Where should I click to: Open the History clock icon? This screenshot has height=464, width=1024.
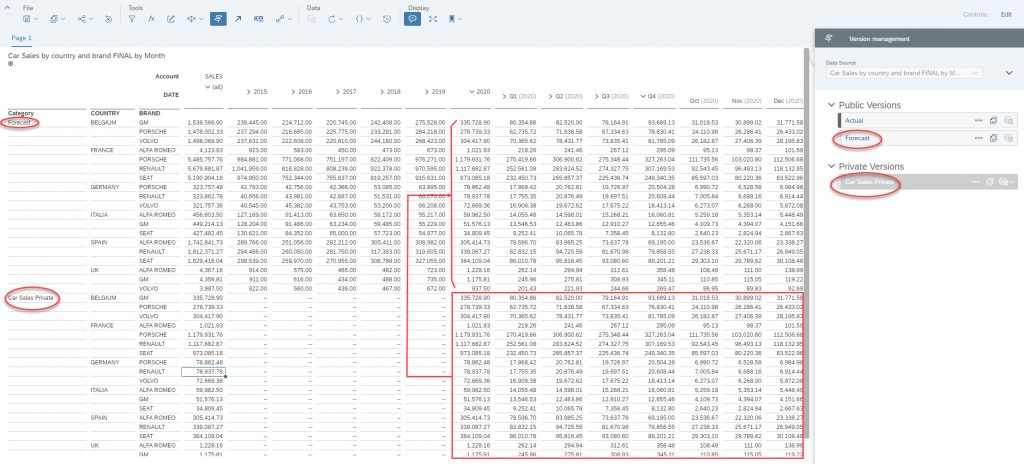(387, 19)
